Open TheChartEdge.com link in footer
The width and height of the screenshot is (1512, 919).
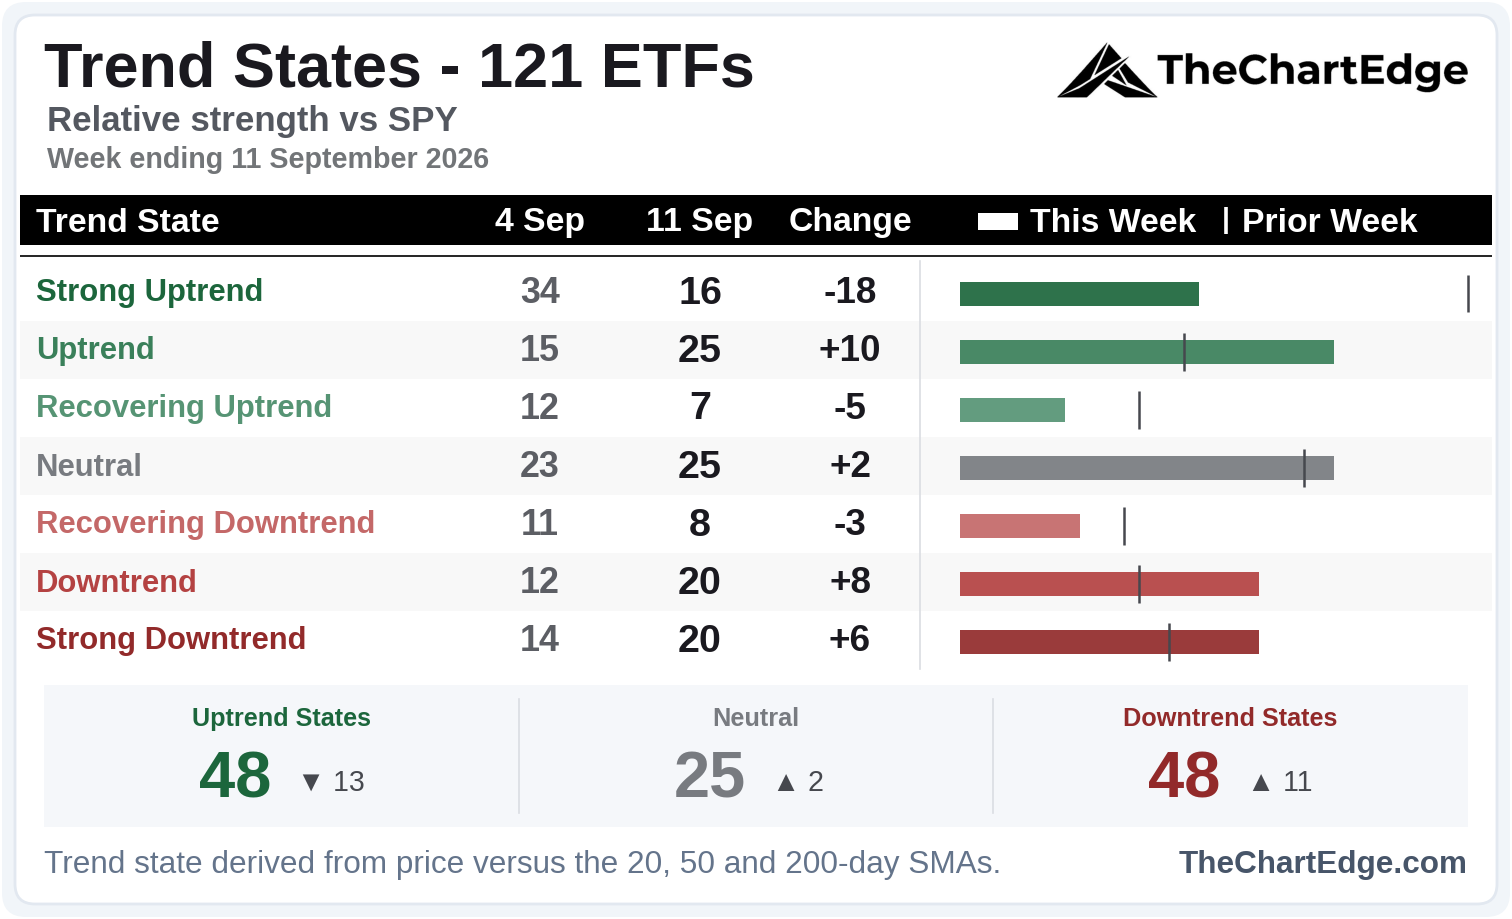tap(1322, 862)
